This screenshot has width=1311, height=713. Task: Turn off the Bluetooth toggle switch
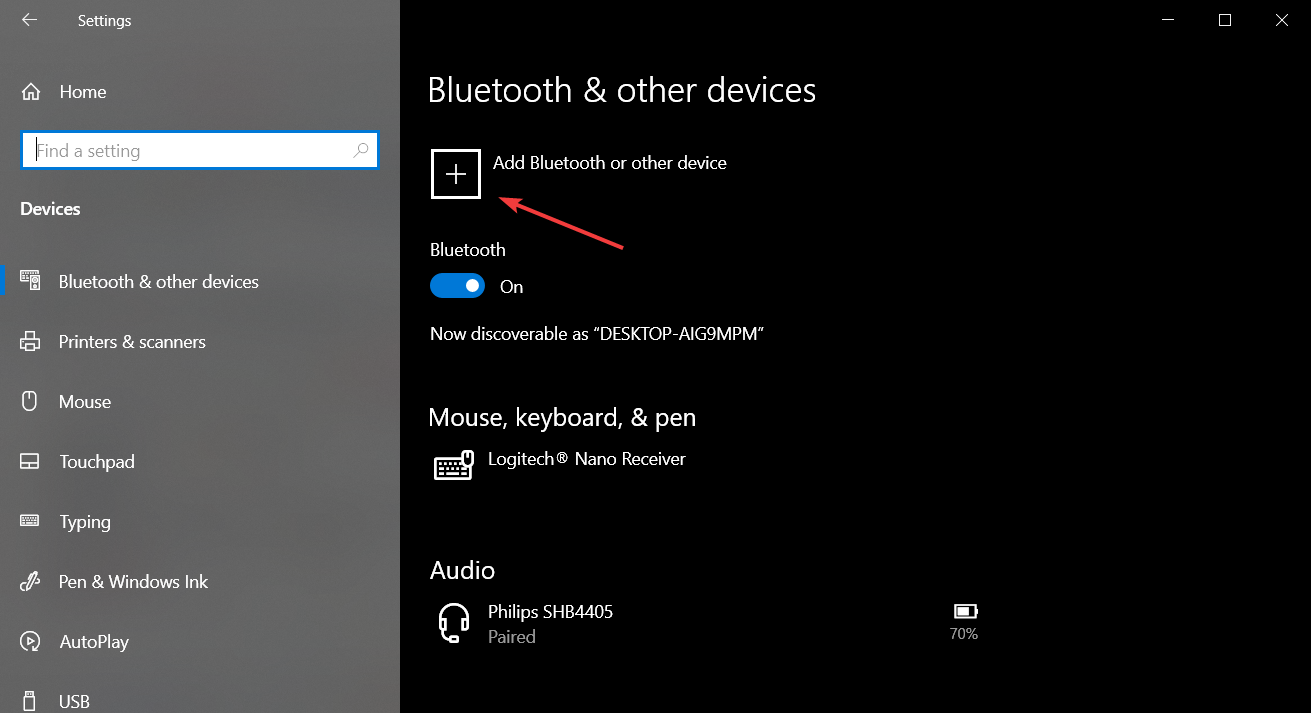(x=457, y=287)
